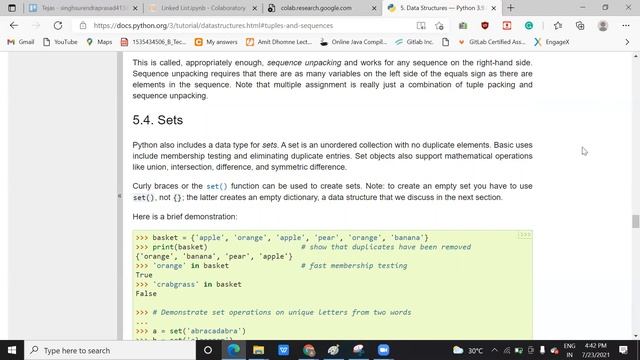Reload the current page
Screen dimensions: 640x360
(58, 25)
